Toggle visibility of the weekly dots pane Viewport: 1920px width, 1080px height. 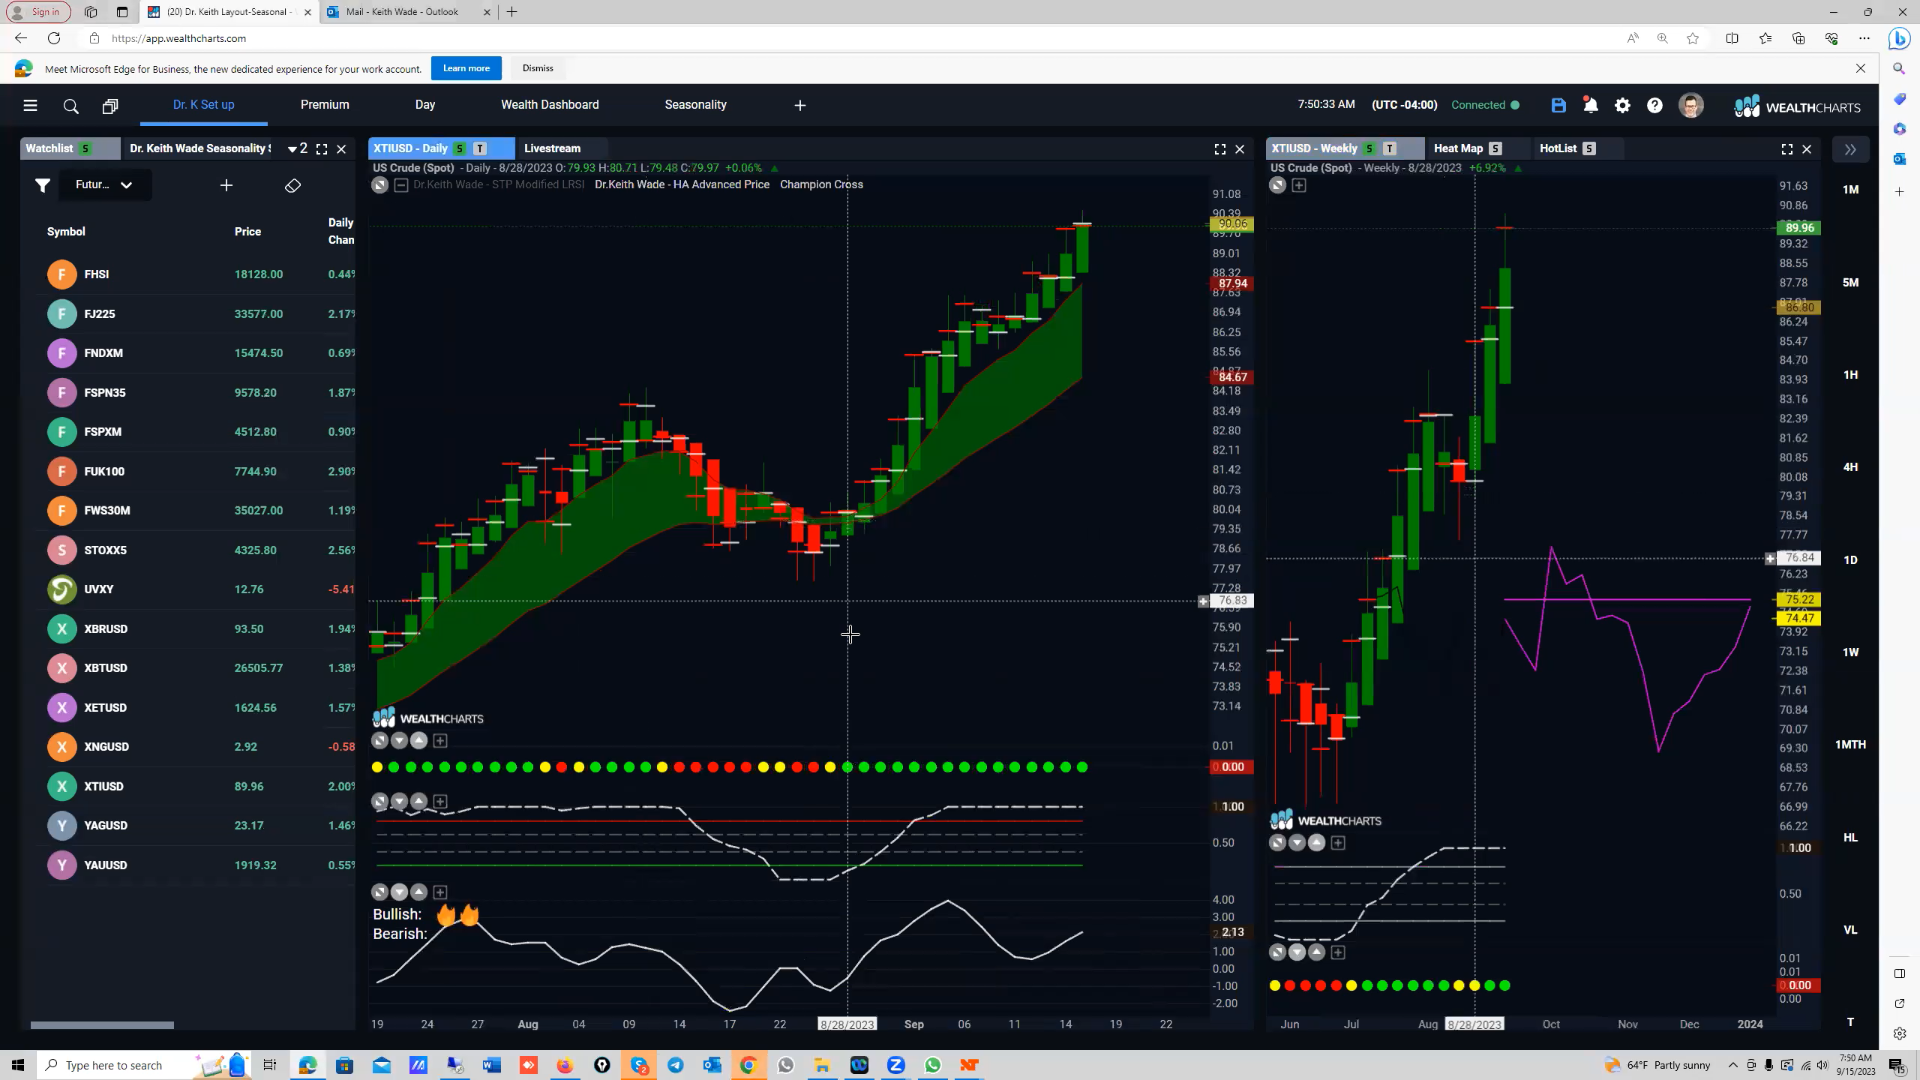pos(1277,952)
